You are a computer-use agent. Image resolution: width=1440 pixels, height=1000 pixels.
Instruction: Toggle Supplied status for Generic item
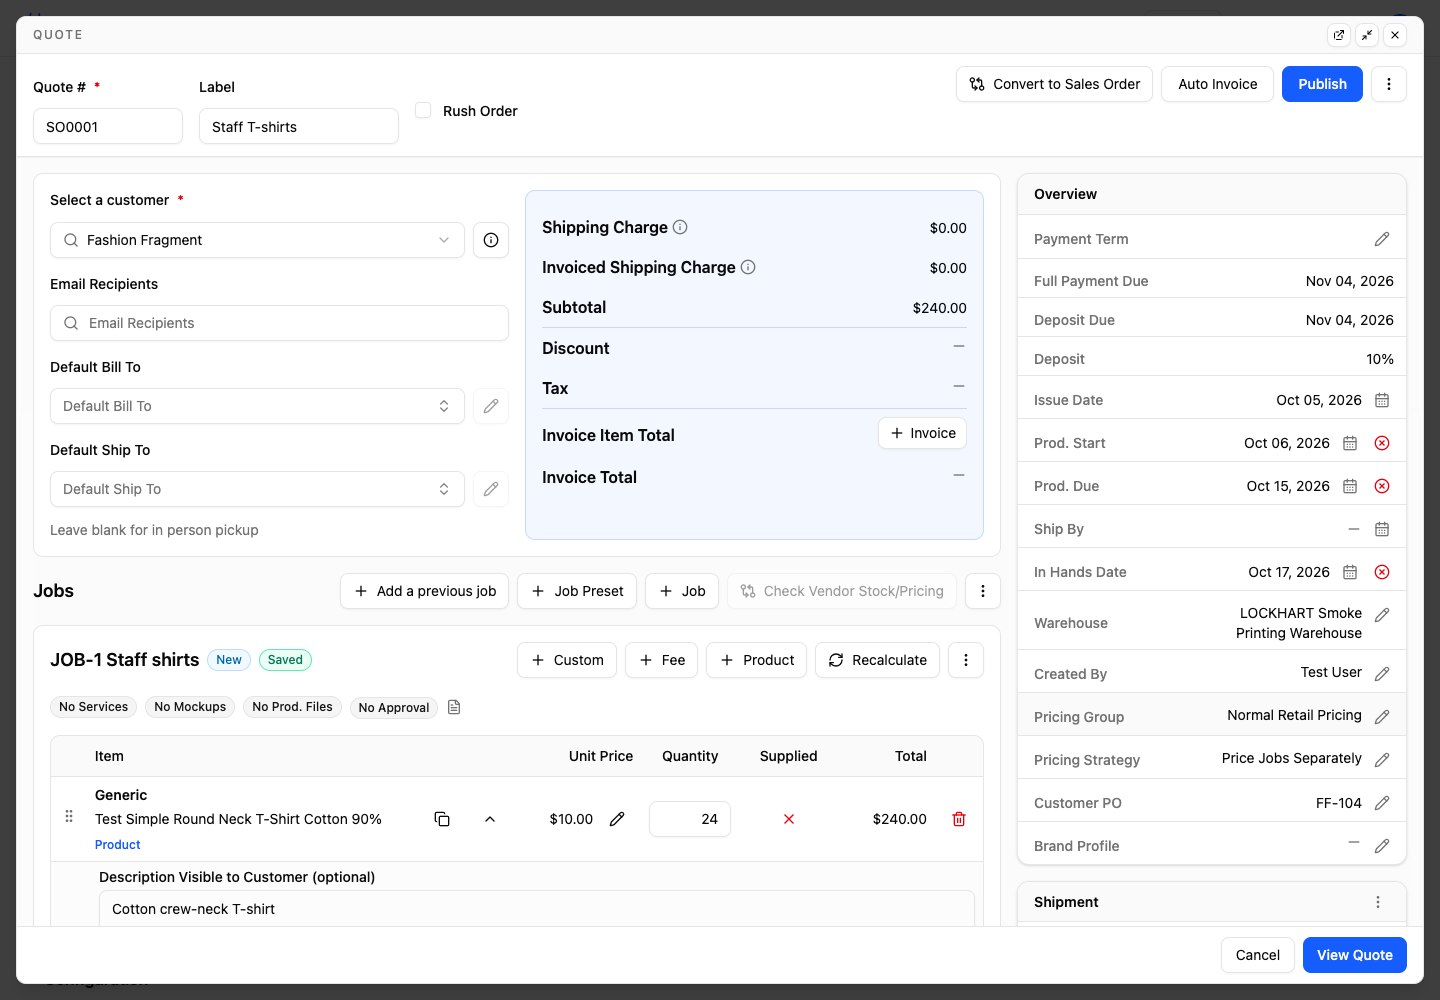[789, 819]
